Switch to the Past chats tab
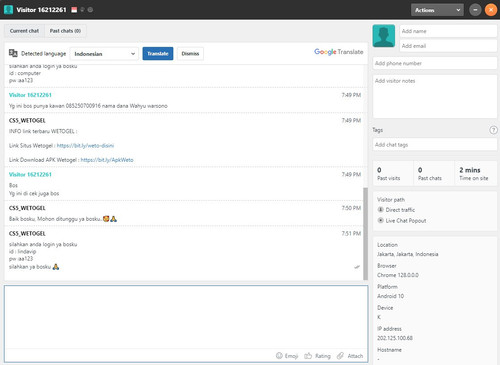This screenshot has height=365, width=500. tap(65, 31)
